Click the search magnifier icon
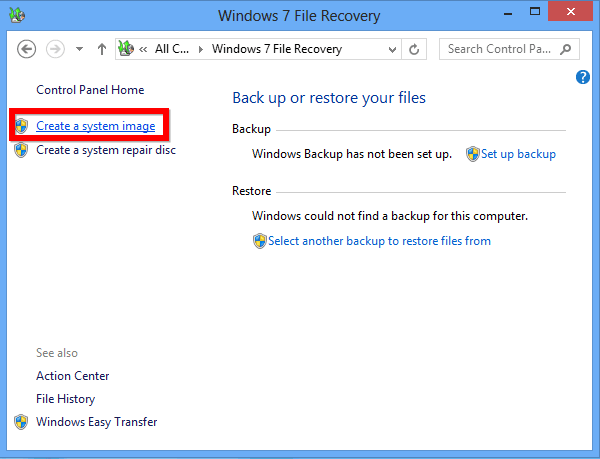The width and height of the screenshot is (600, 459). tap(567, 49)
